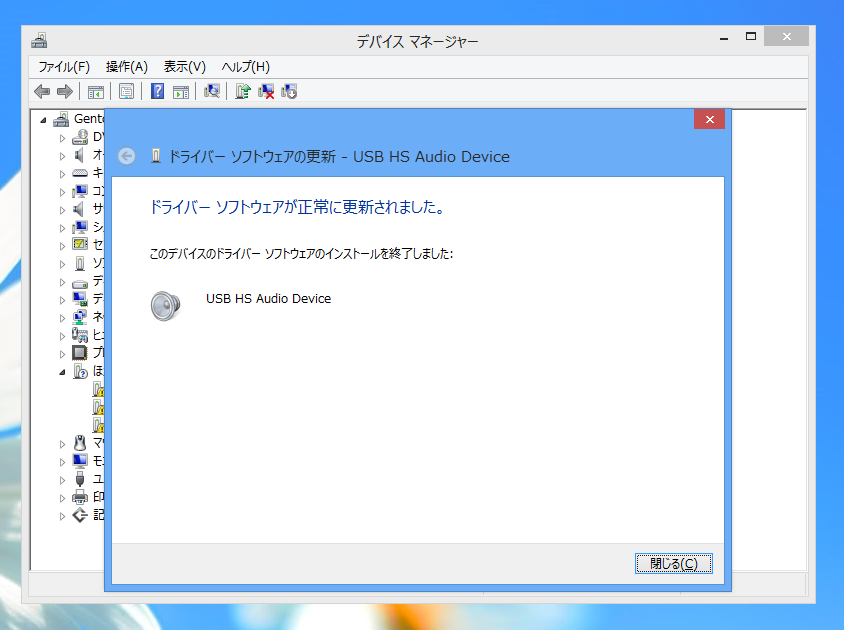Viewport: 844px width, 630px height.
Task: Select the DVD drive category icon
Action: pos(80,137)
